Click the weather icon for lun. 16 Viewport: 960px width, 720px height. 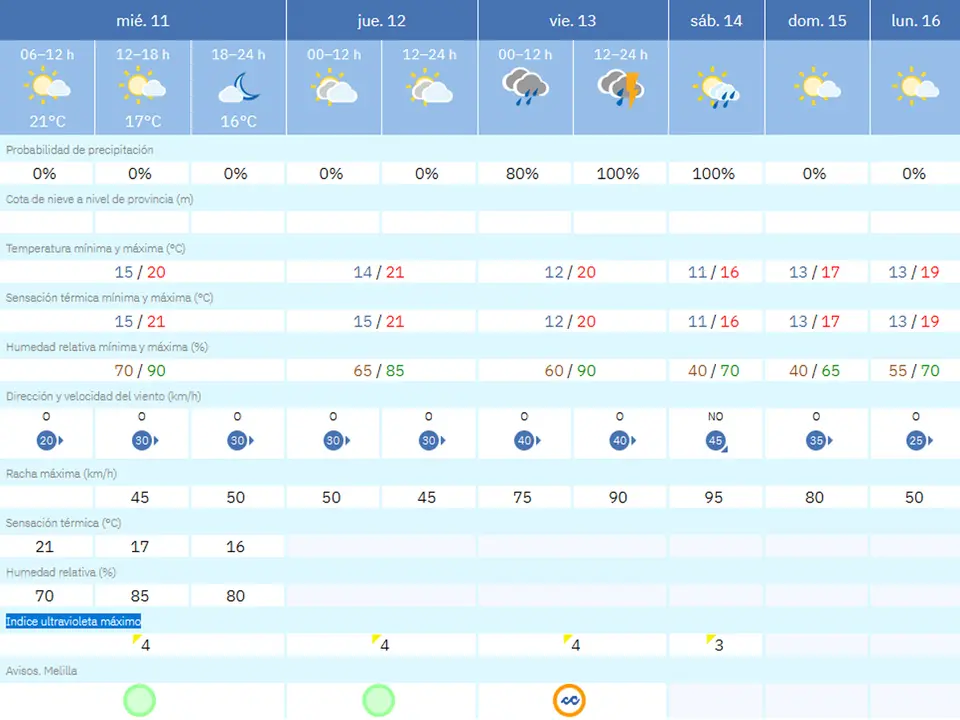915,86
